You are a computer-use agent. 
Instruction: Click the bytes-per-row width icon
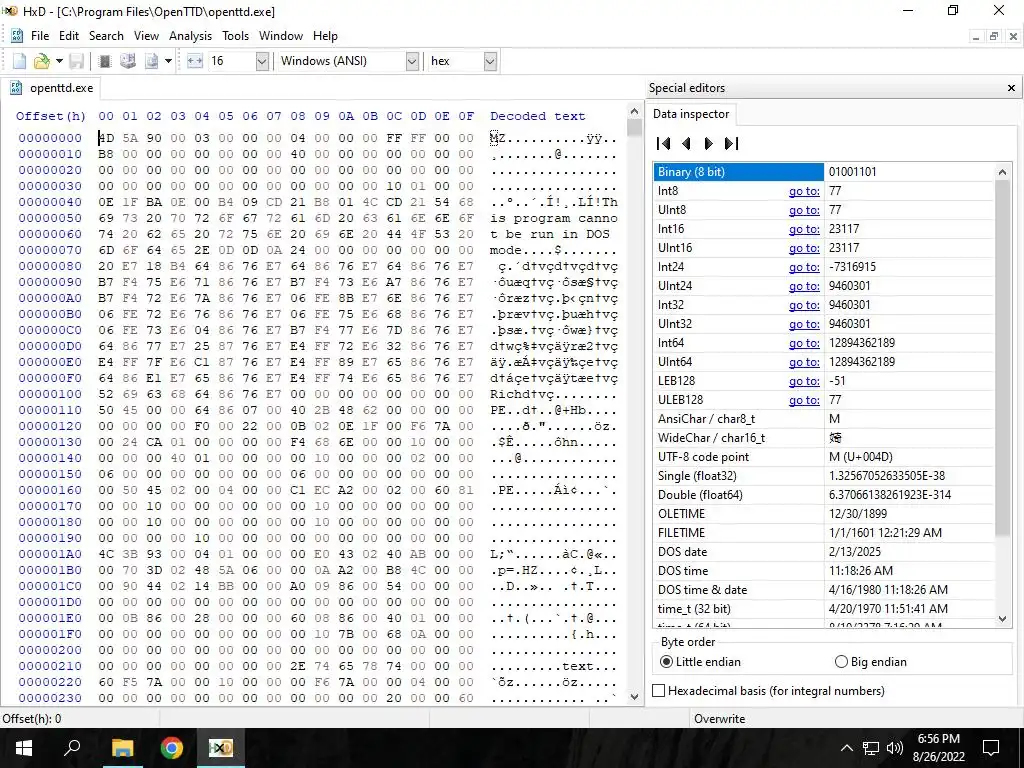[195, 61]
